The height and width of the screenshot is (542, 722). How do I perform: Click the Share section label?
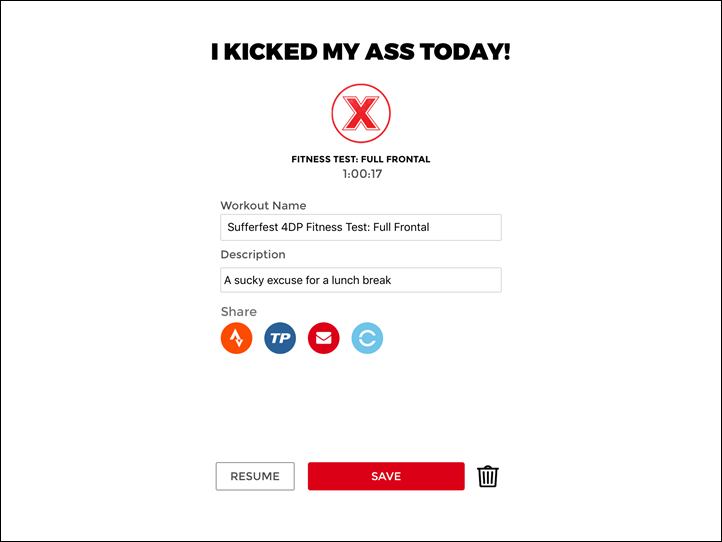click(x=239, y=312)
